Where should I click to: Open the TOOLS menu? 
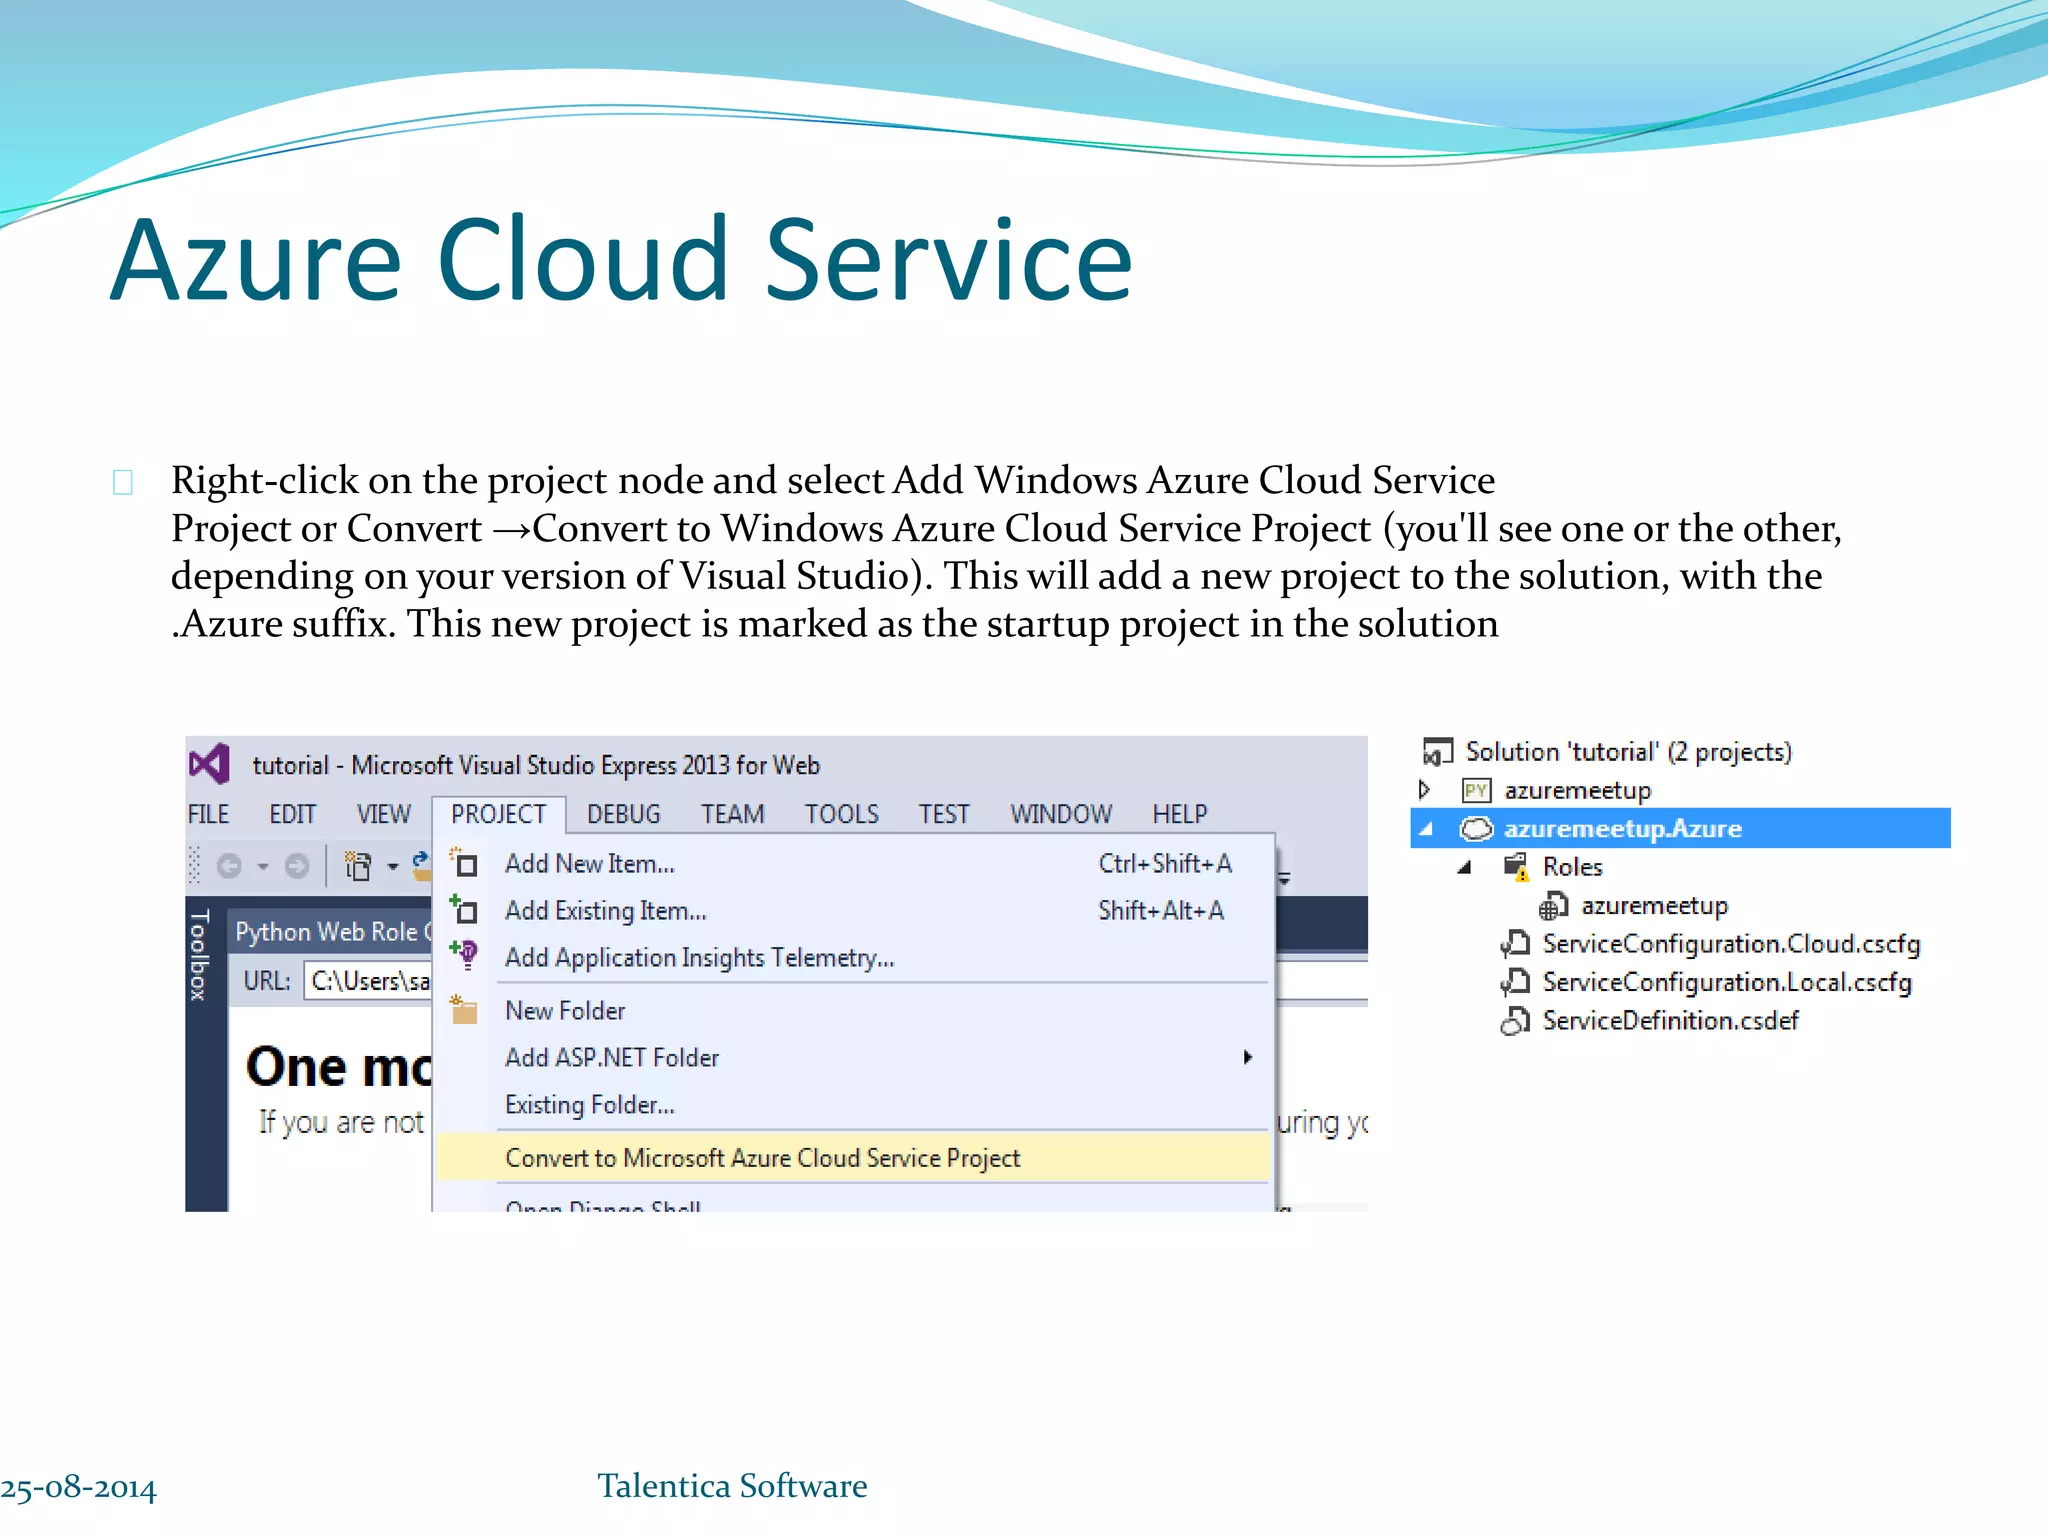842,814
